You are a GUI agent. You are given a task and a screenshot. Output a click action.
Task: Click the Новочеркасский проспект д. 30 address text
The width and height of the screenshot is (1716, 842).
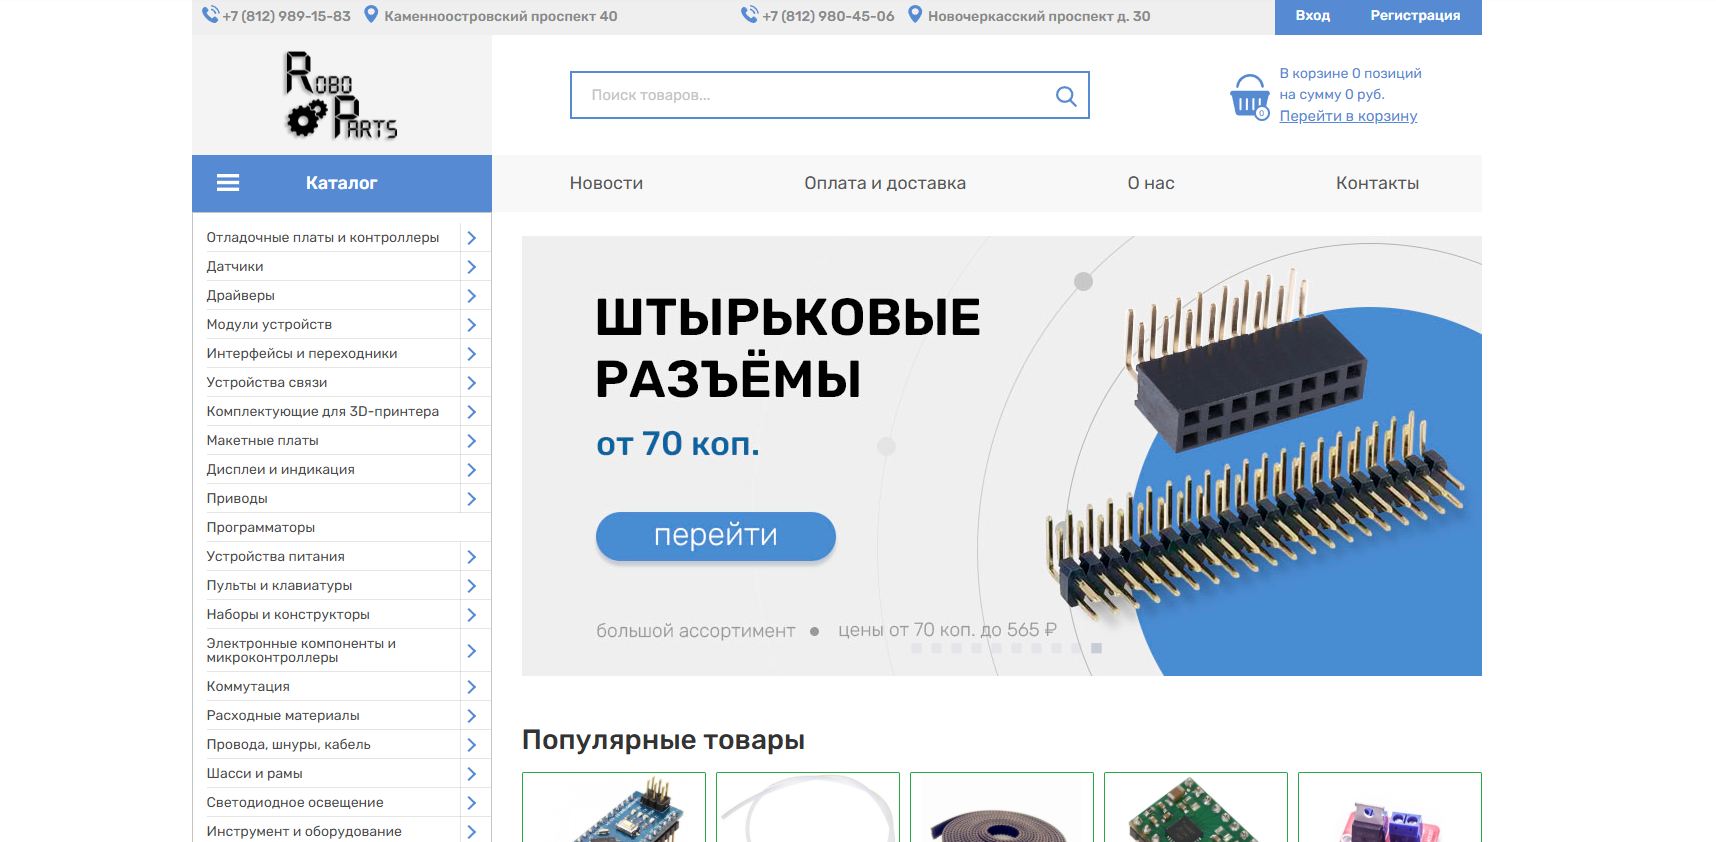[x=1039, y=16]
